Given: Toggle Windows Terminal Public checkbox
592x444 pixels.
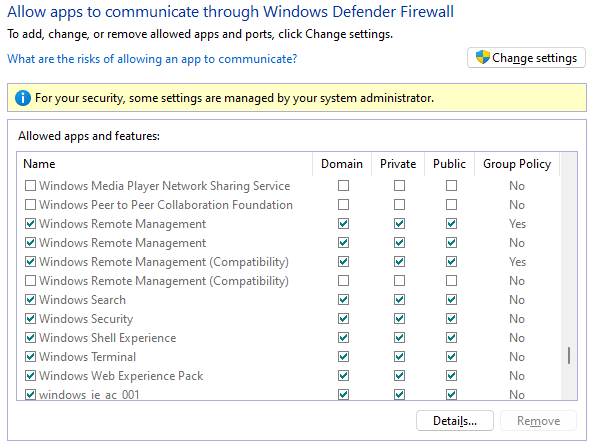Looking at the screenshot, I should [x=451, y=357].
